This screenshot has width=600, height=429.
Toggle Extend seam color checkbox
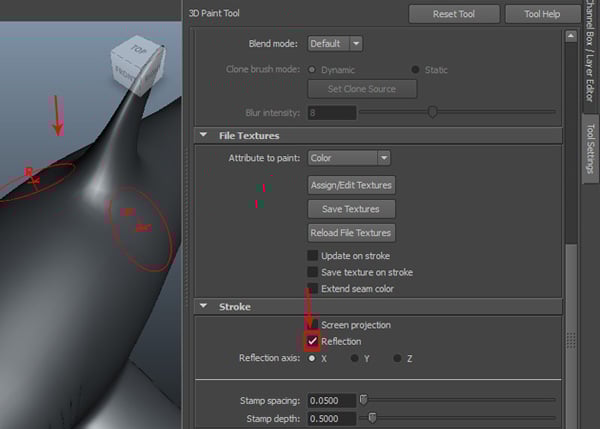coord(313,289)
